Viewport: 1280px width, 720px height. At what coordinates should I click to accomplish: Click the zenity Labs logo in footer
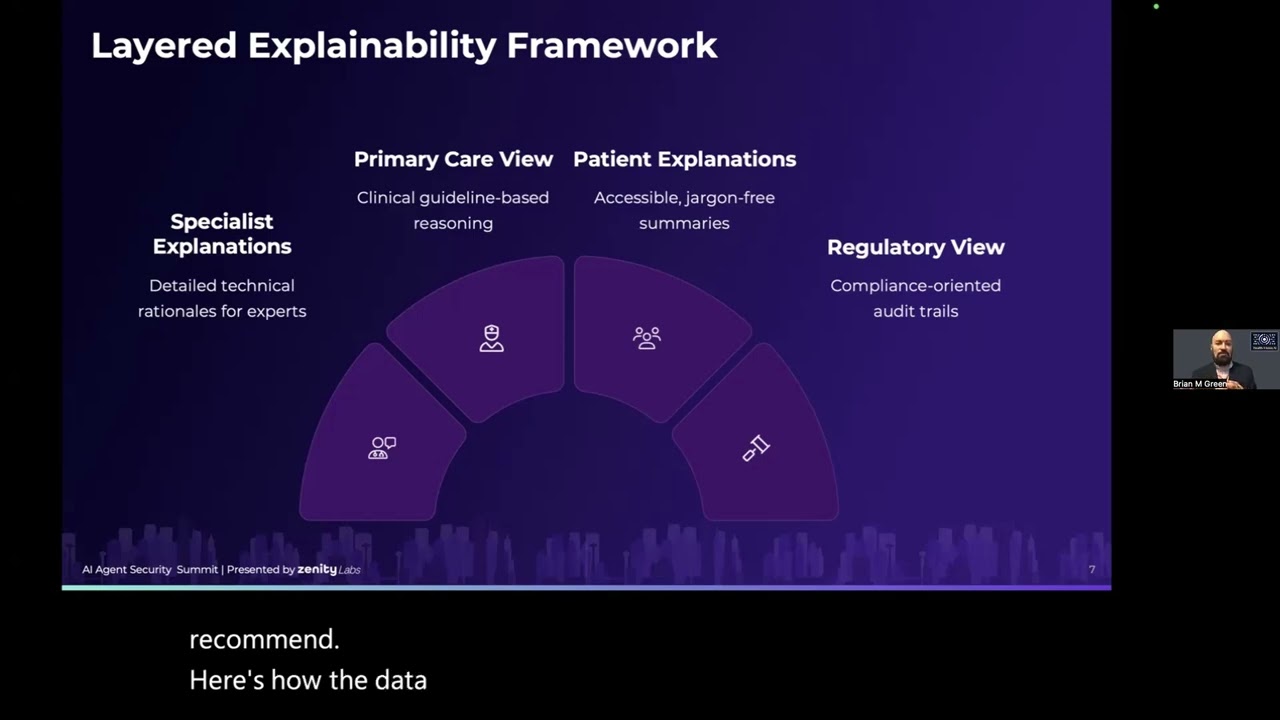pyautogui.click(x=328, y=570)
